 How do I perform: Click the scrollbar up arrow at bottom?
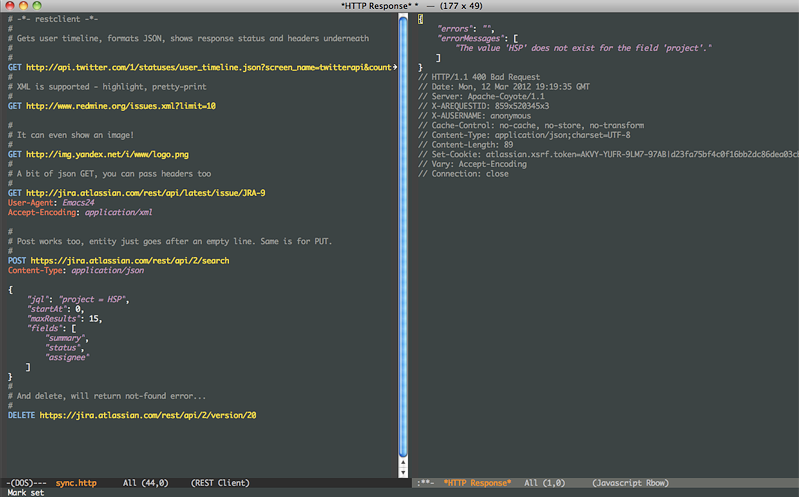[403, 463]
